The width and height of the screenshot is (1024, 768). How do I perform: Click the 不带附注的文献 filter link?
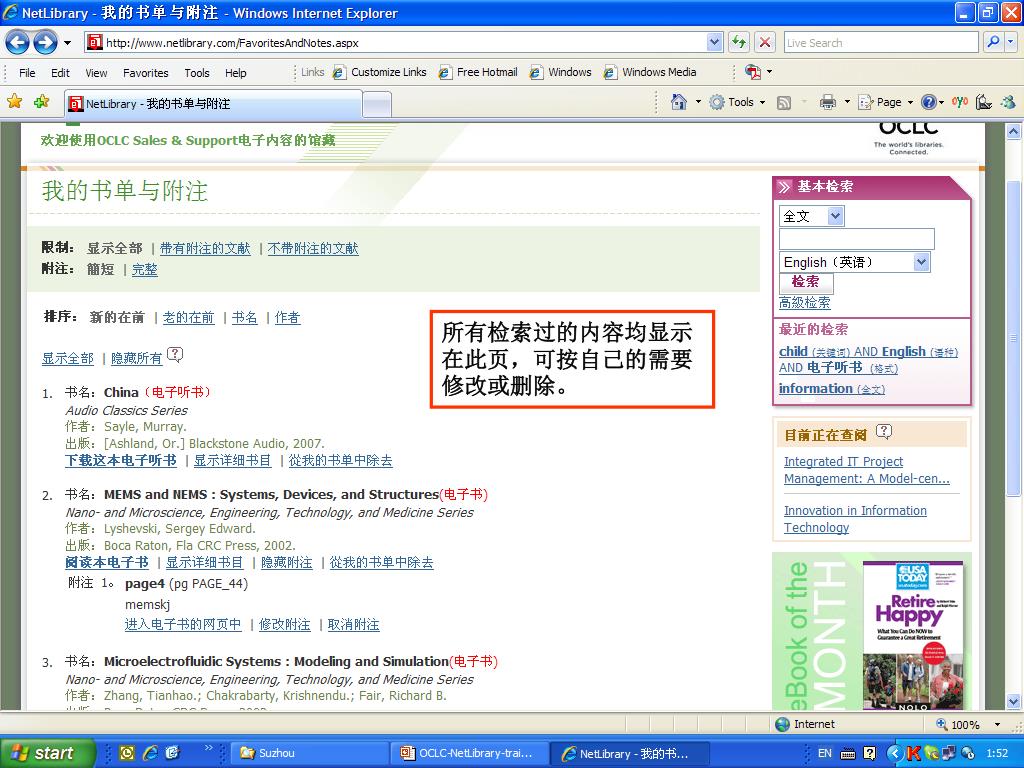313,248
